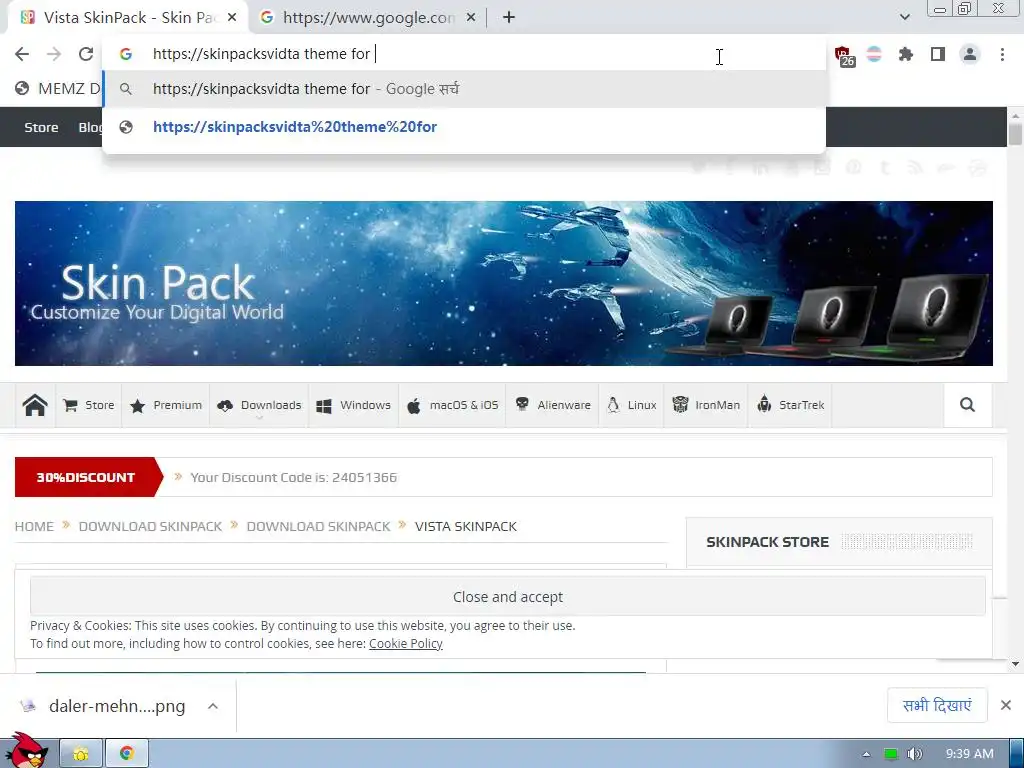Show hidden system tray icons arrow

pyautogui.click(x=866, y=754)
